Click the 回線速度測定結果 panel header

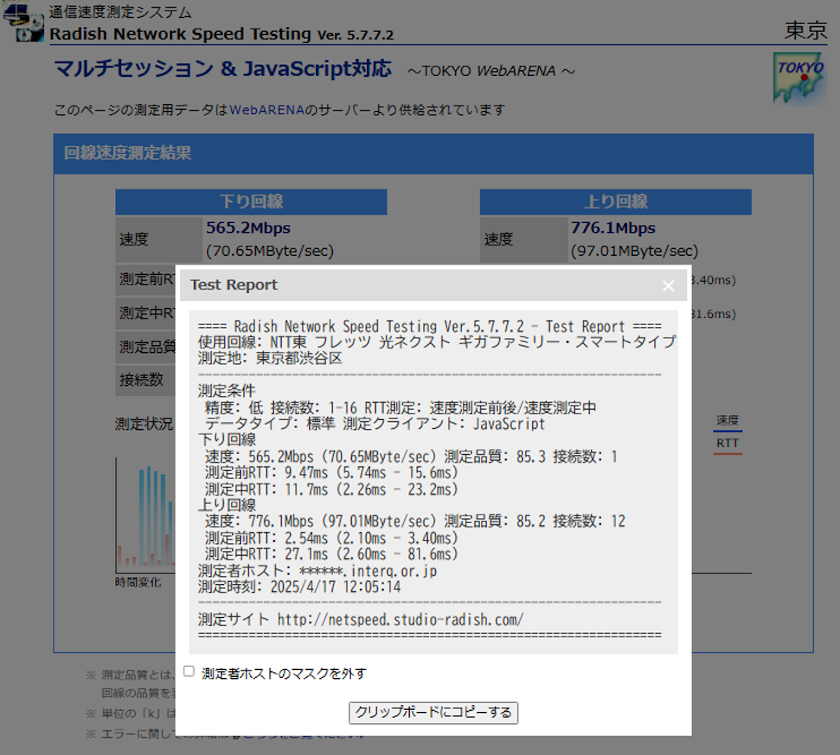127,153
